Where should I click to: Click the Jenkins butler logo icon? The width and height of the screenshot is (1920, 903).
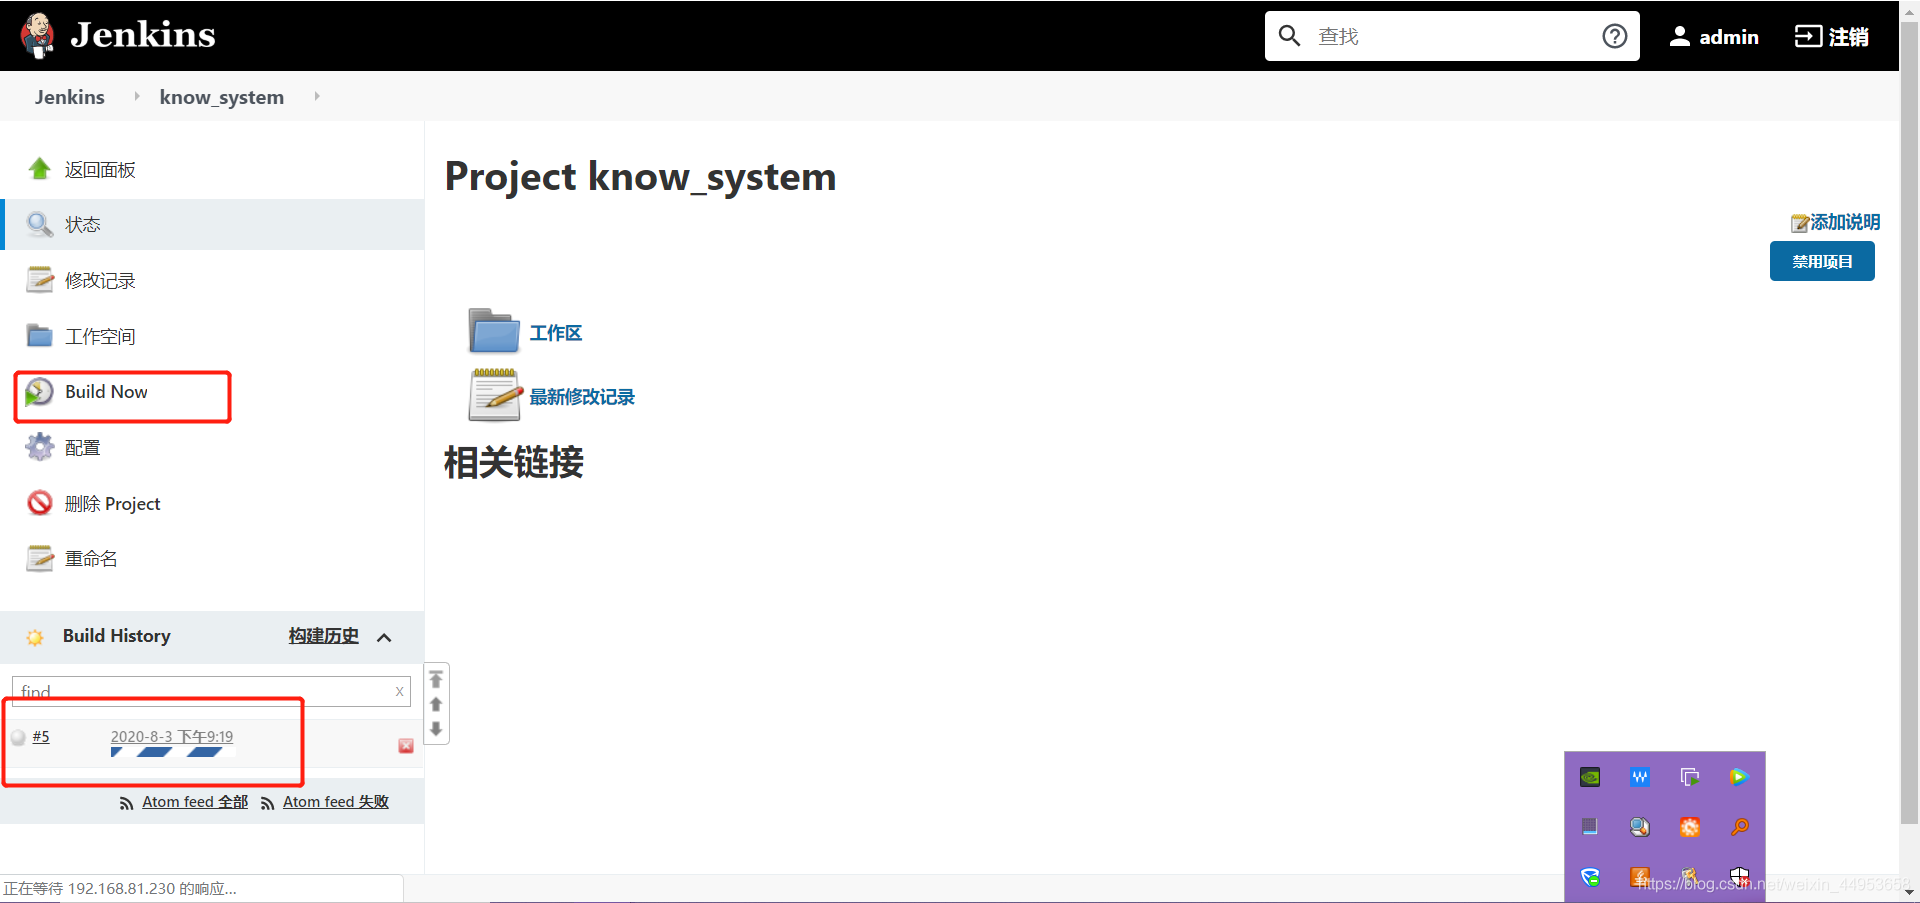tap(38, 36)
